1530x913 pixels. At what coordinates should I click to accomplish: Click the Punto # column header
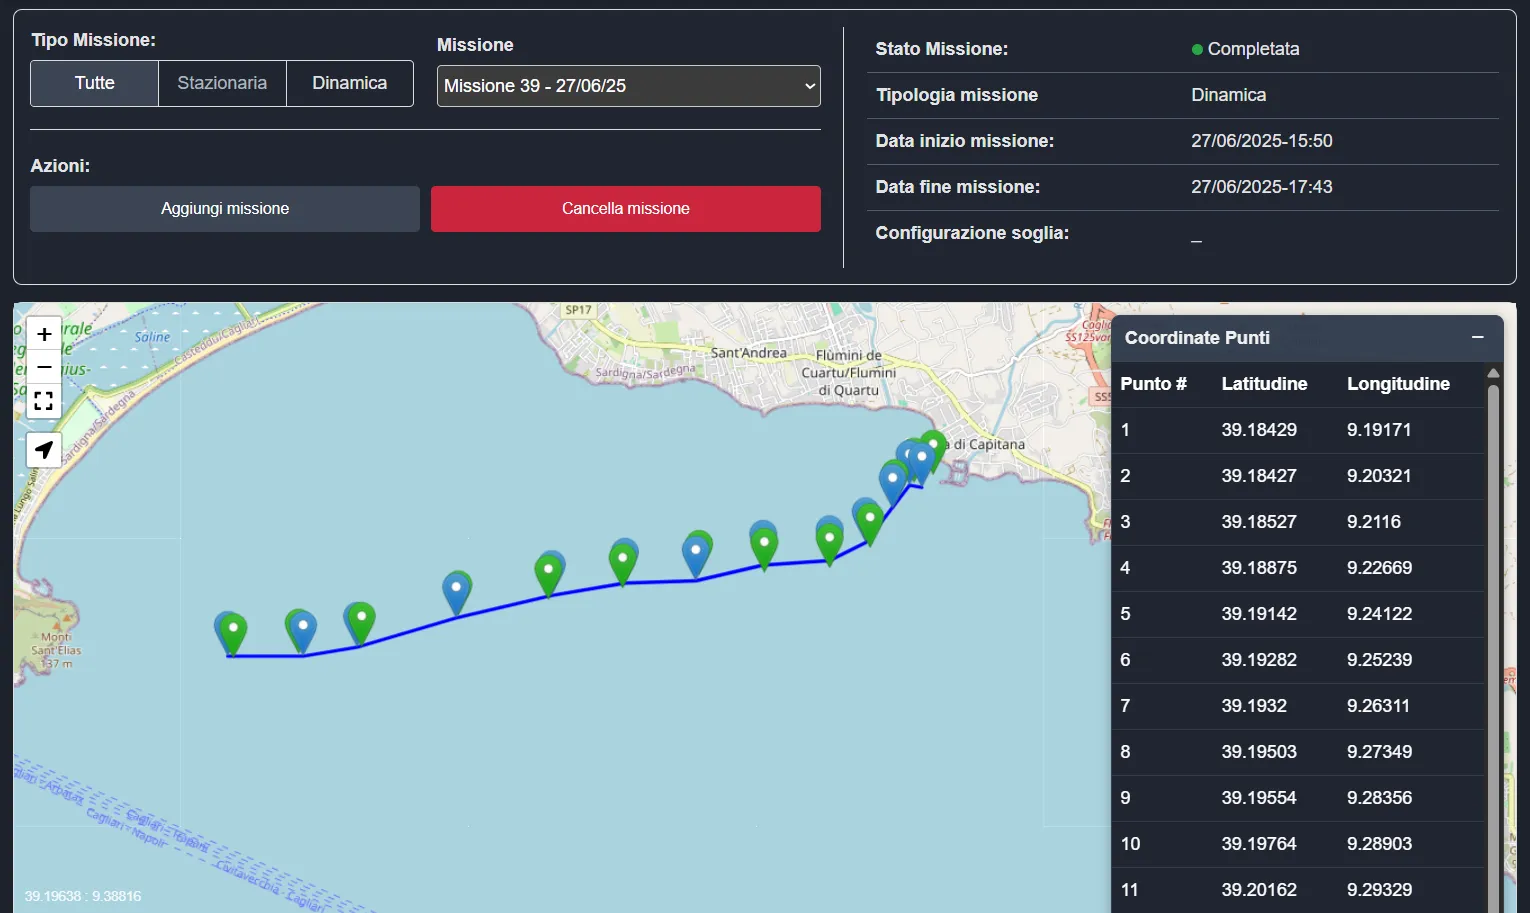(1153, 384)
